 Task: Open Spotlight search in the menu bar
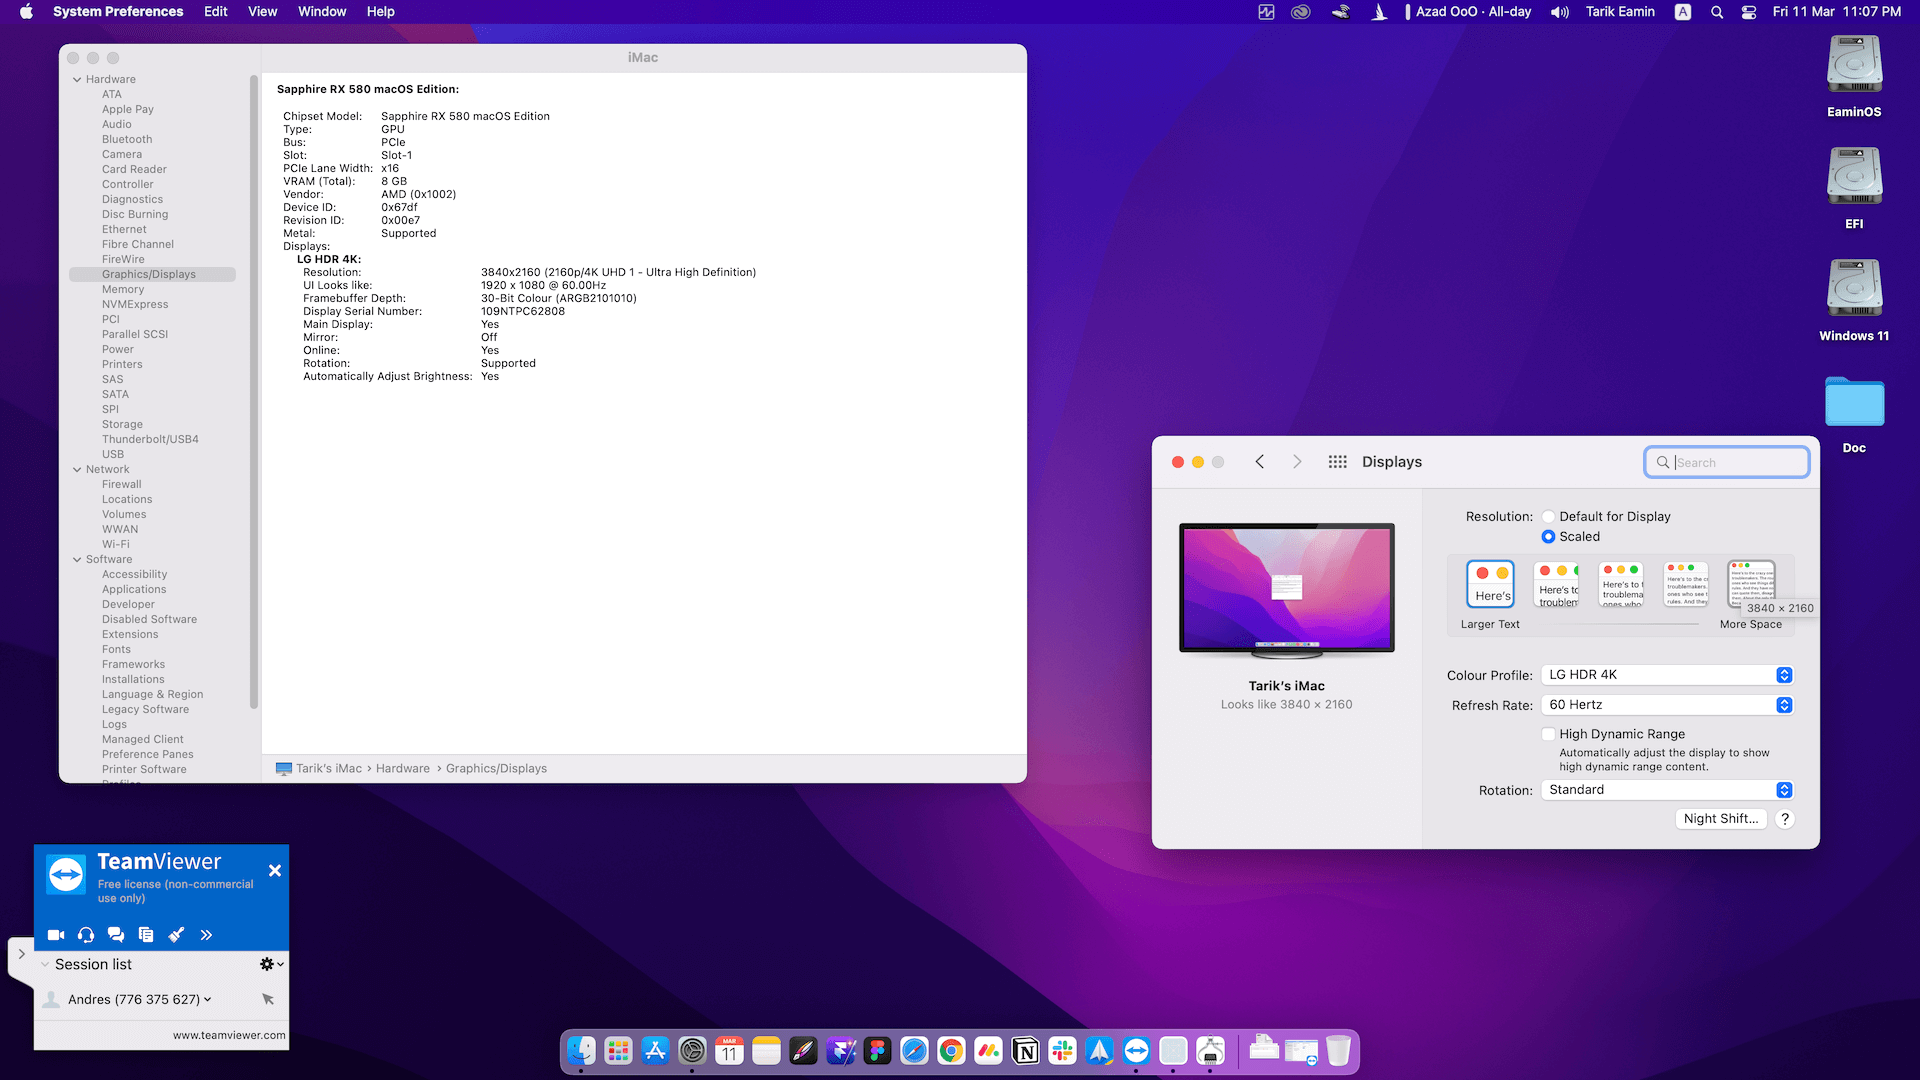click(x=1717, y=12)
